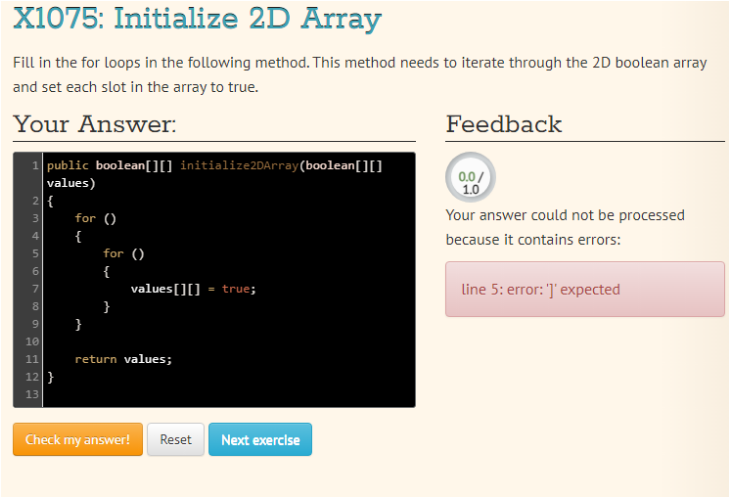Click the Reset button
Viewport: 731px width, 497px height.
point(176,439)
